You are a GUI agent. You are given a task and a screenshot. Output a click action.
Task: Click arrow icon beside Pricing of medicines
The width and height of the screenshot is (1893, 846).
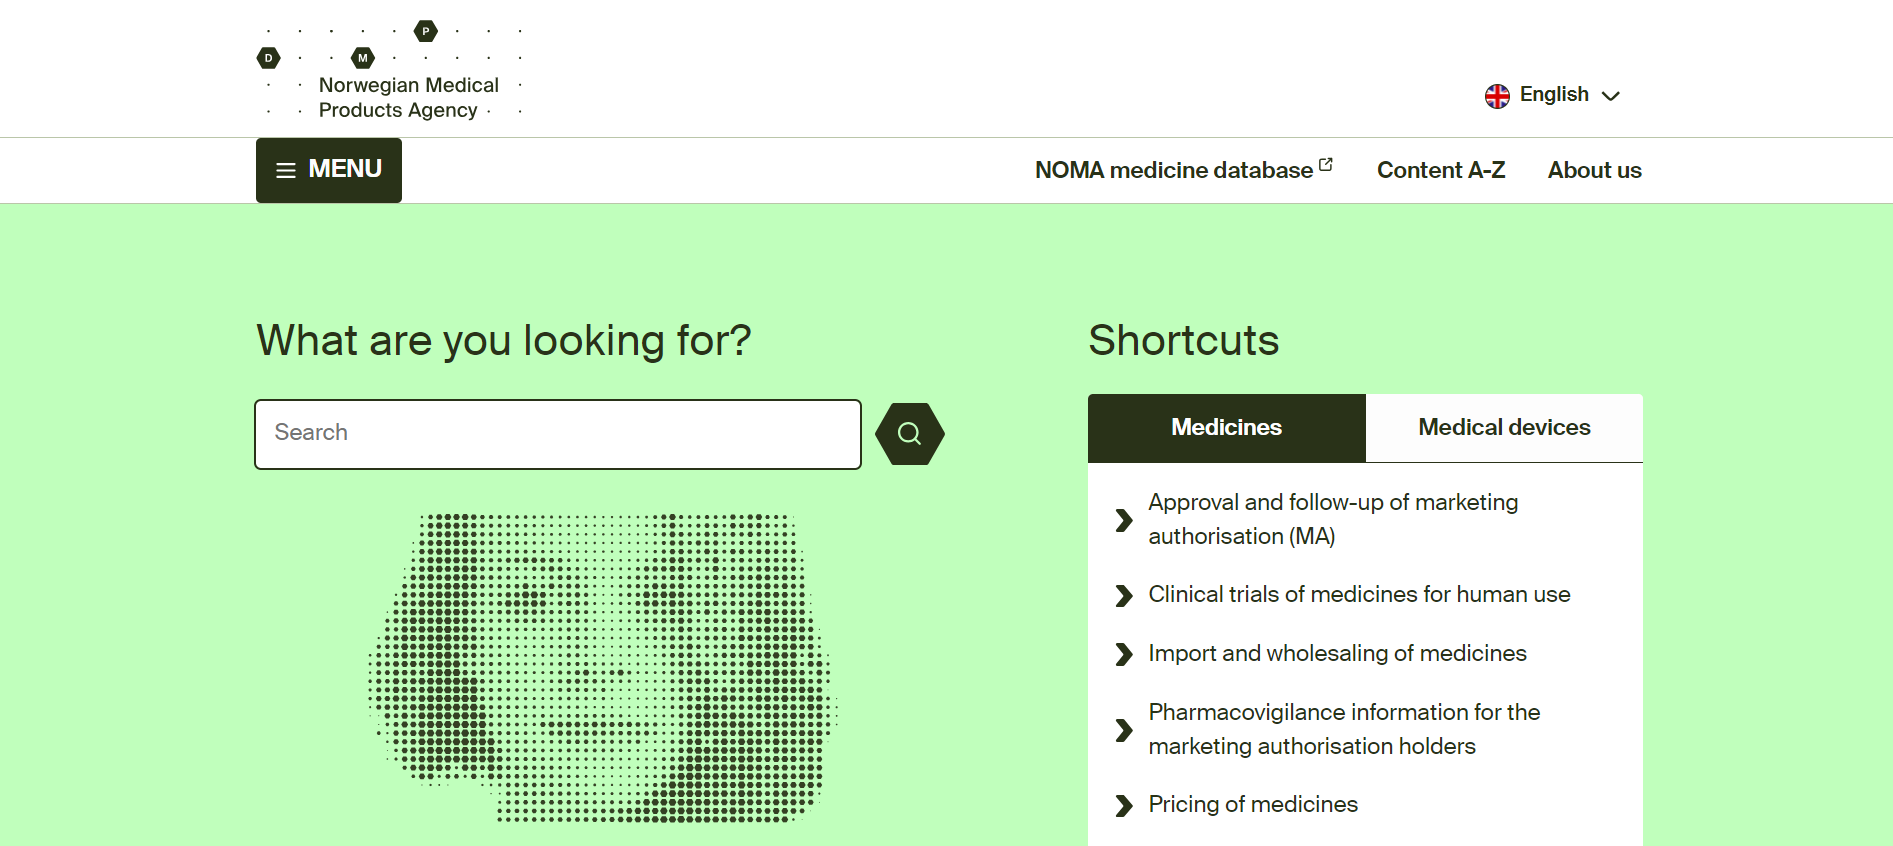[x=1124, y=806]
